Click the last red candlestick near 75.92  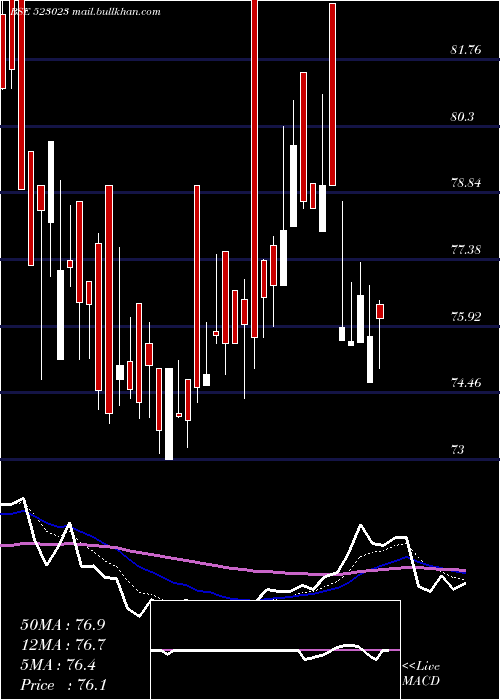(380, 311)
